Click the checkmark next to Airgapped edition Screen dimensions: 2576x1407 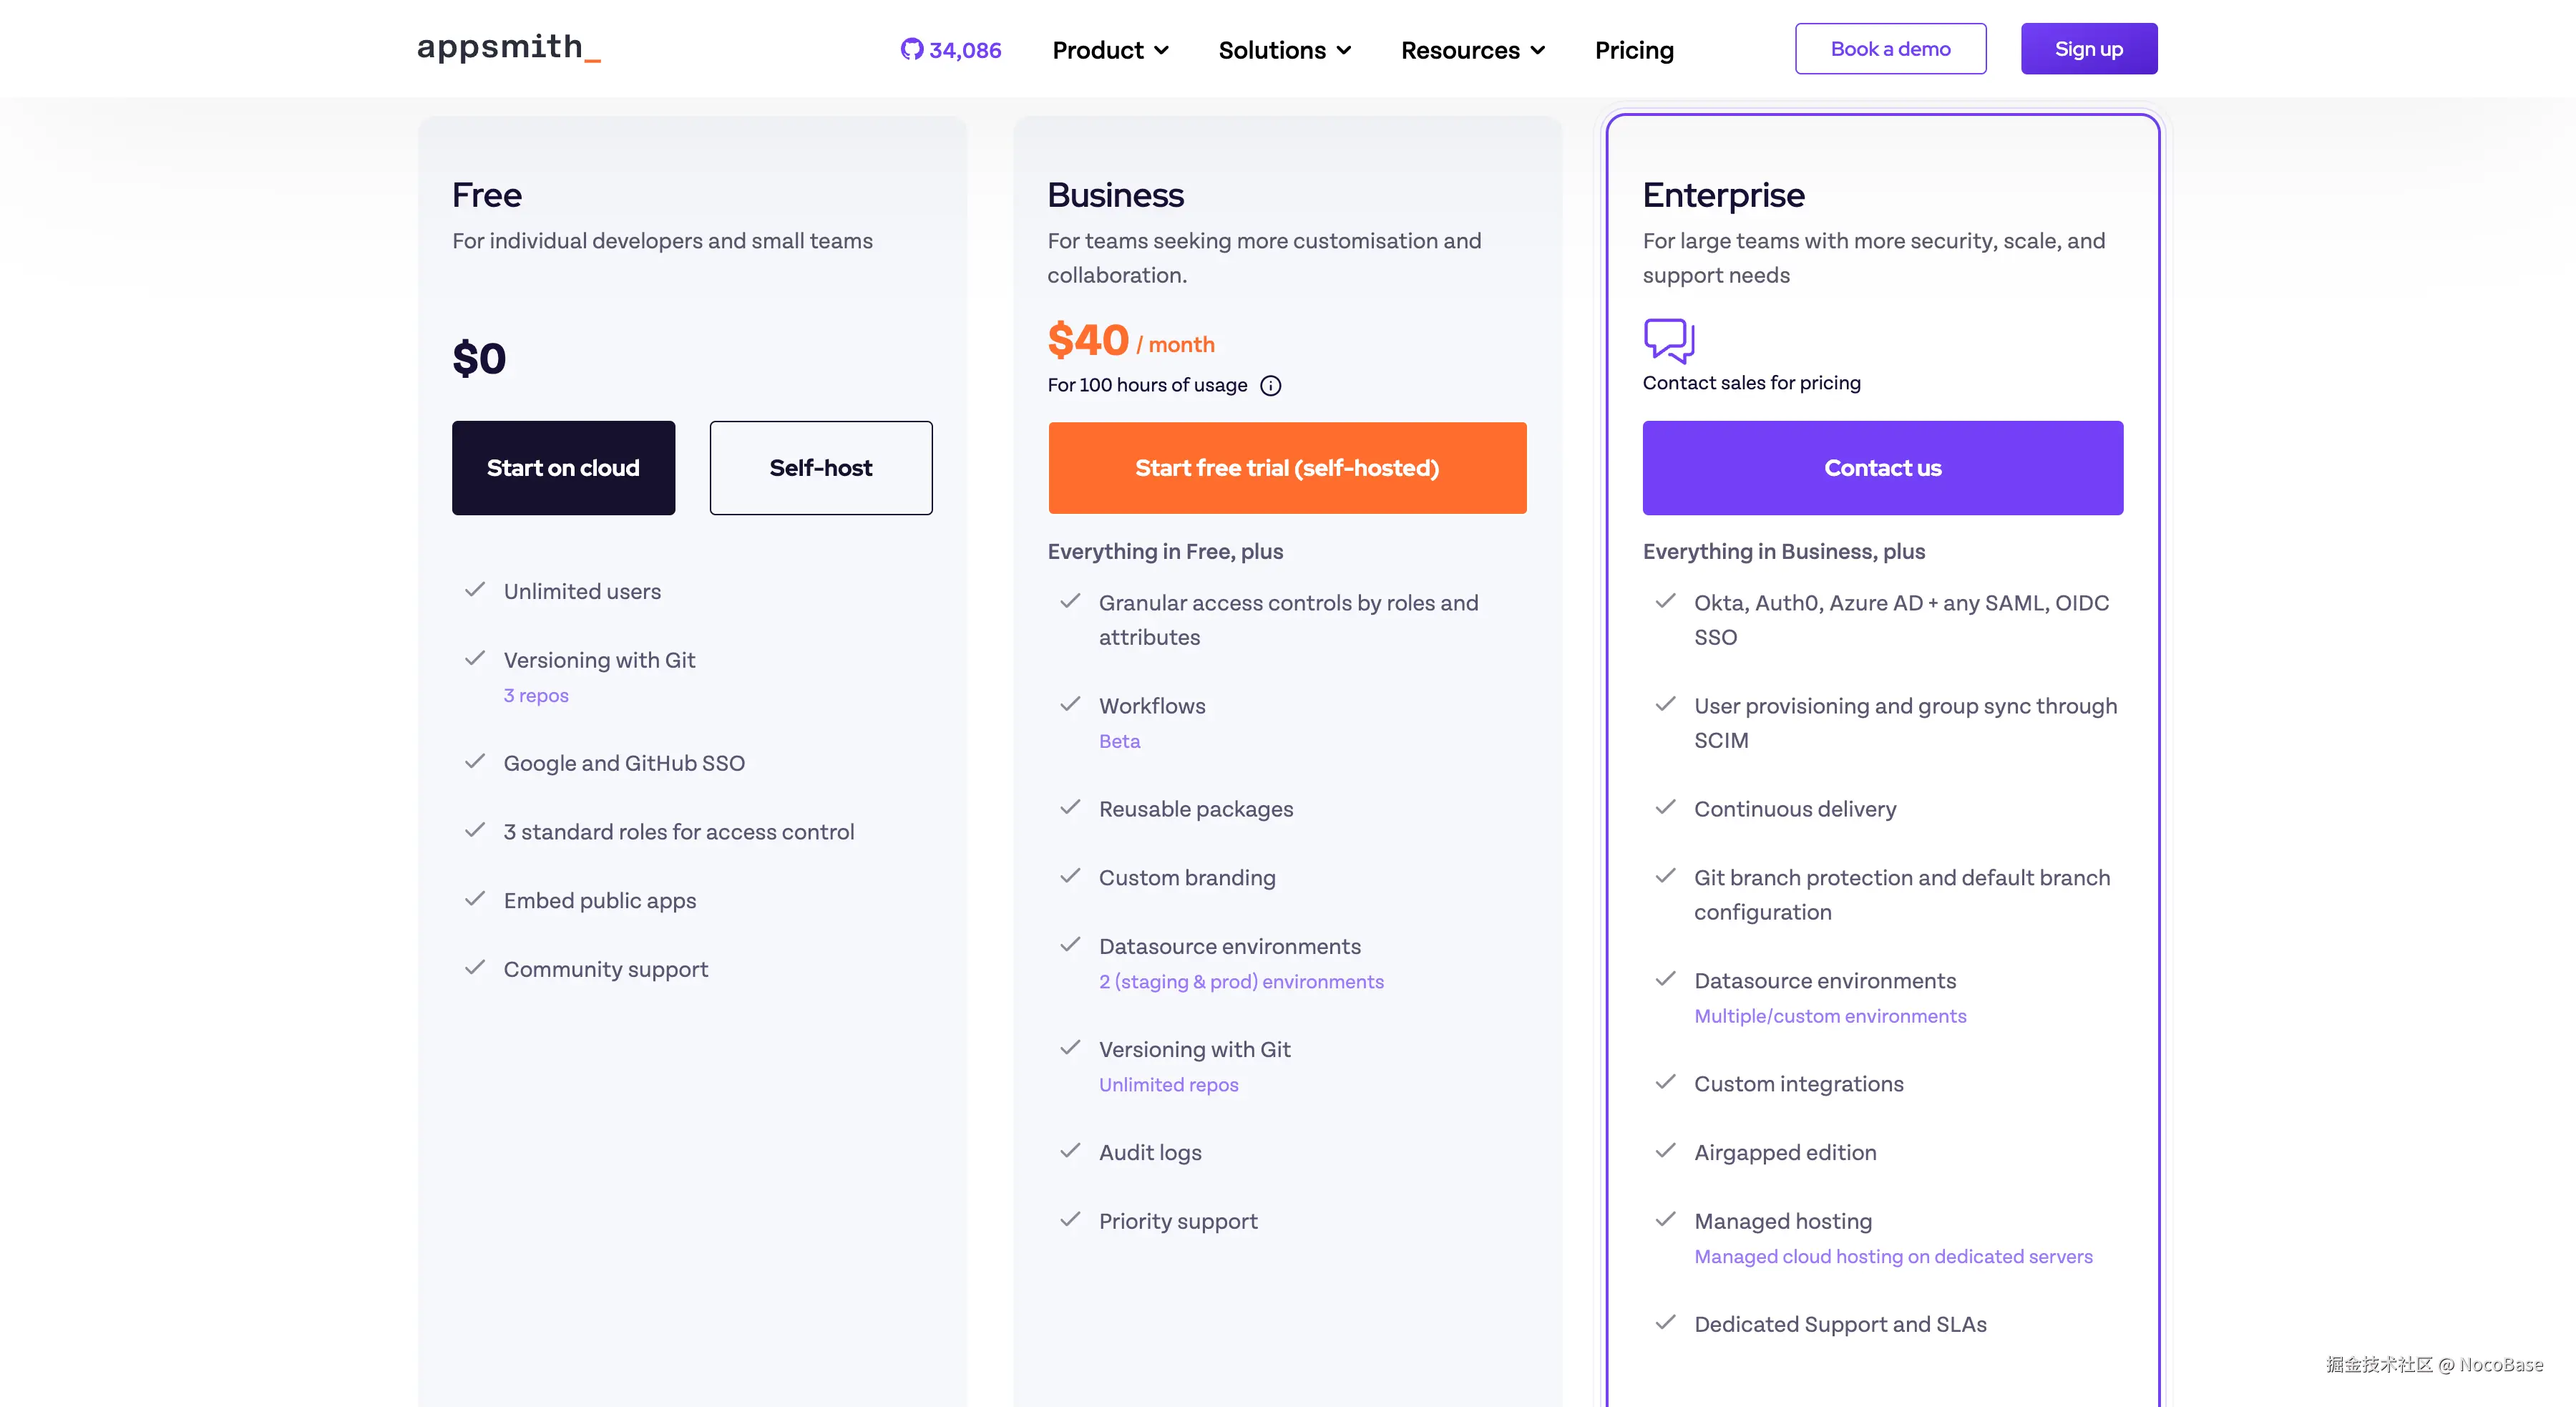1665,1151
